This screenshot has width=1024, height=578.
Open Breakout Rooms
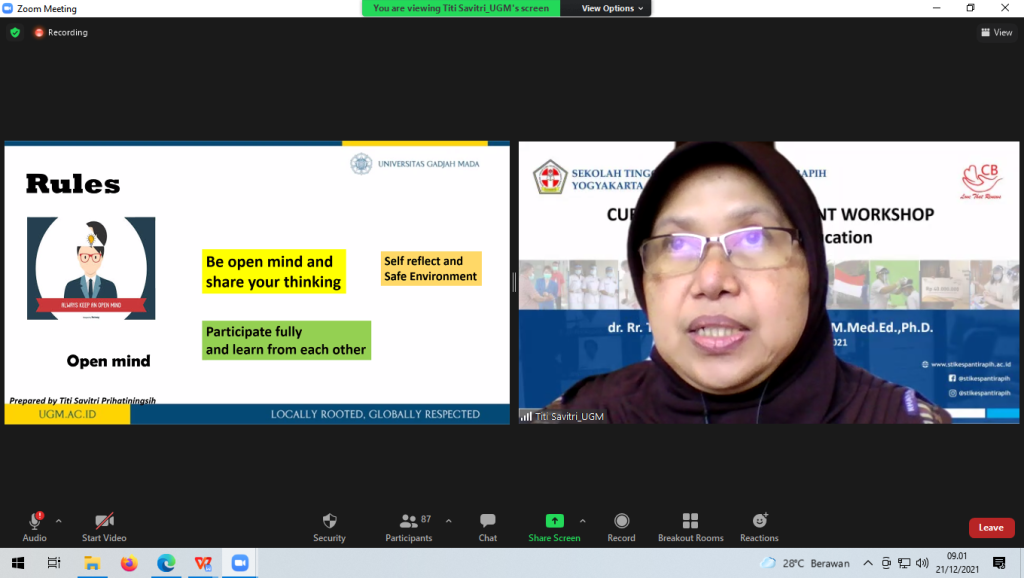[690, 521]
